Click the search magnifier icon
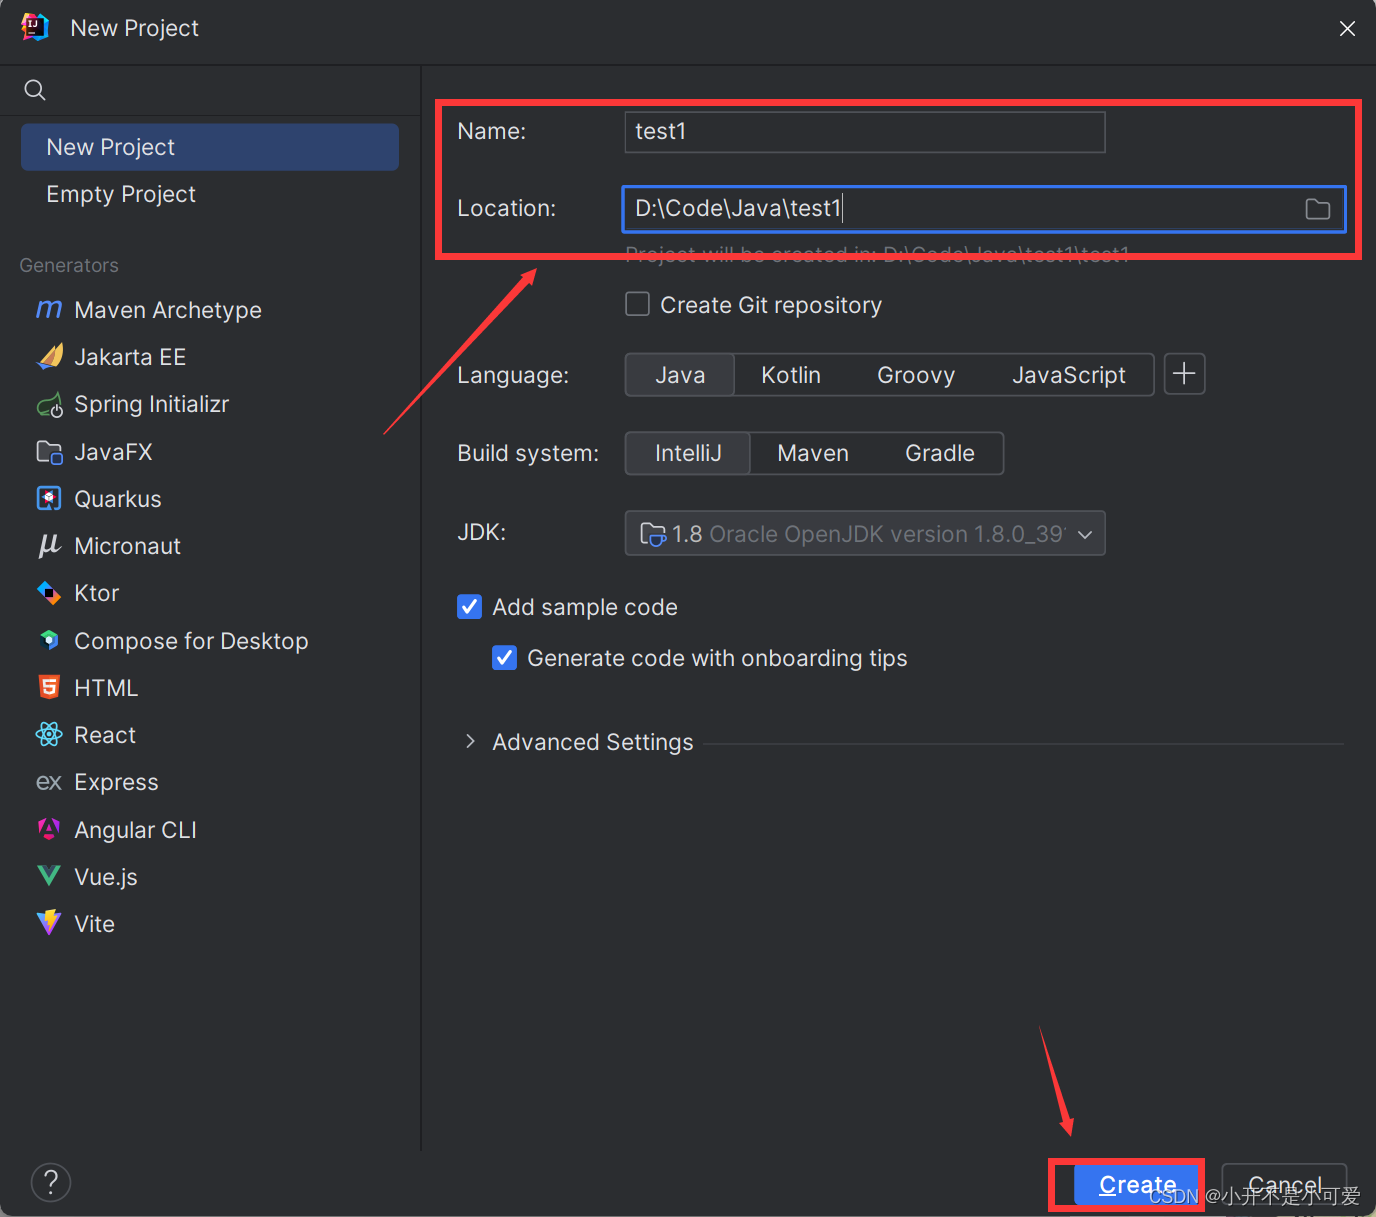1376x1217 pixels. [x=35, y=90]
